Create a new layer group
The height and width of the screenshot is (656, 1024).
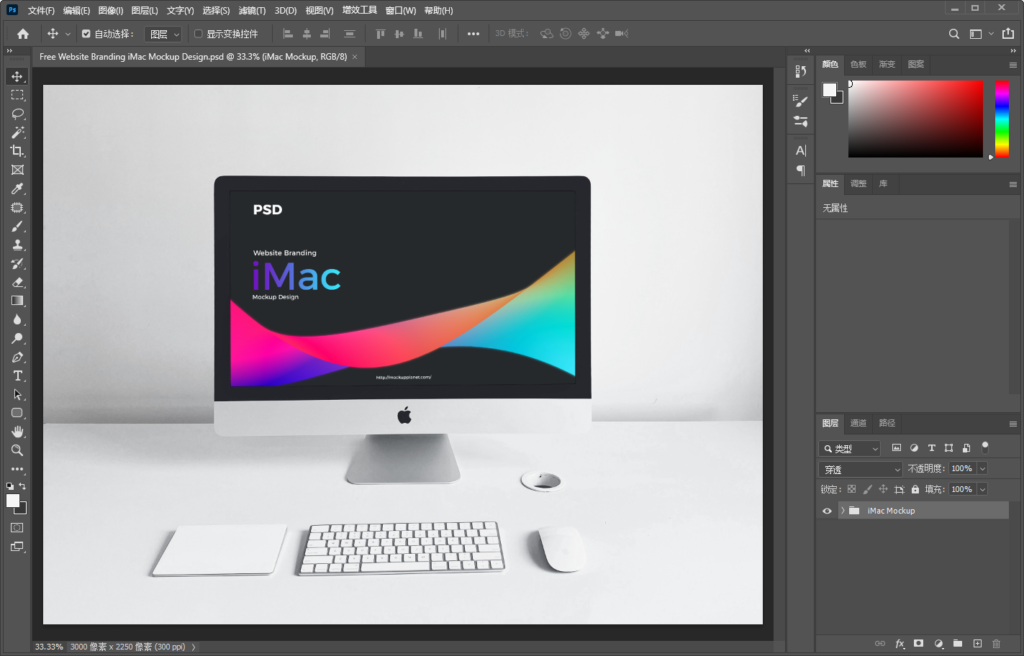(957, 644)
